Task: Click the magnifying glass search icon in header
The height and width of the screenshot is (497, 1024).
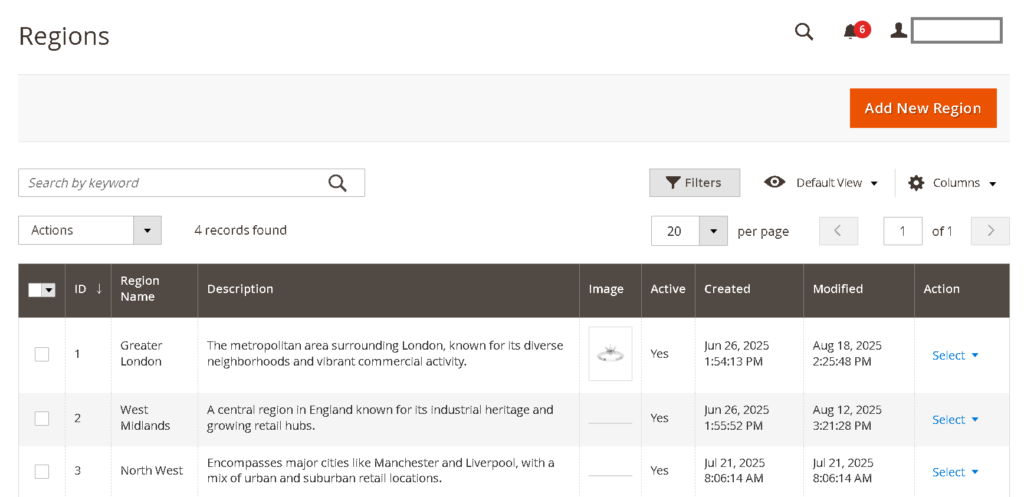Action: (804, 31)
